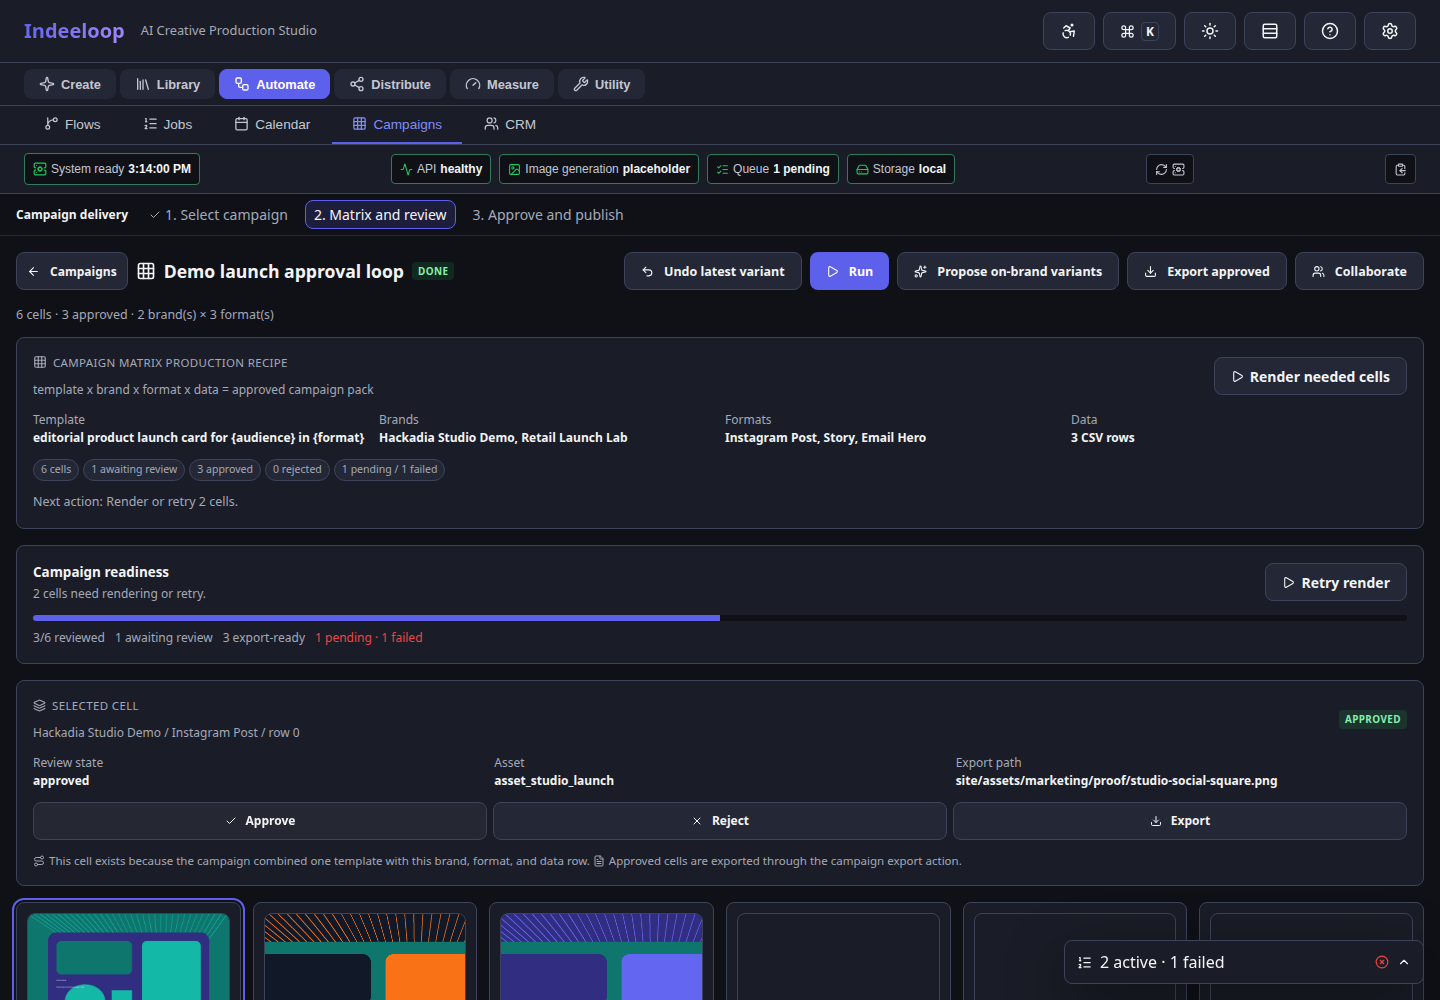Switch to the Library tab

coord(168,84)
